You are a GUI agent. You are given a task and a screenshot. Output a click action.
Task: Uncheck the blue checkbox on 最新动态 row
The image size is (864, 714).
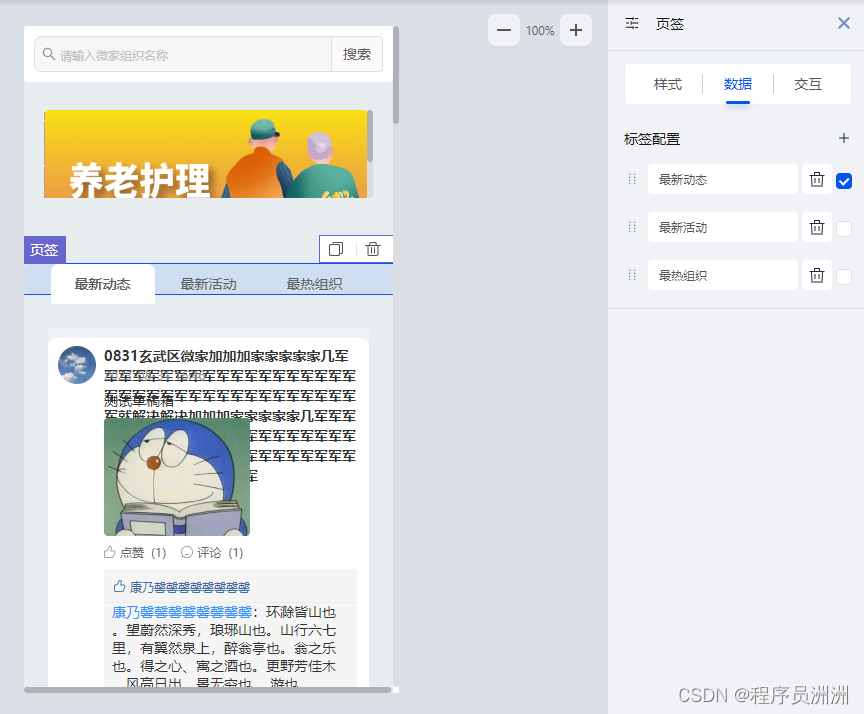845,180
